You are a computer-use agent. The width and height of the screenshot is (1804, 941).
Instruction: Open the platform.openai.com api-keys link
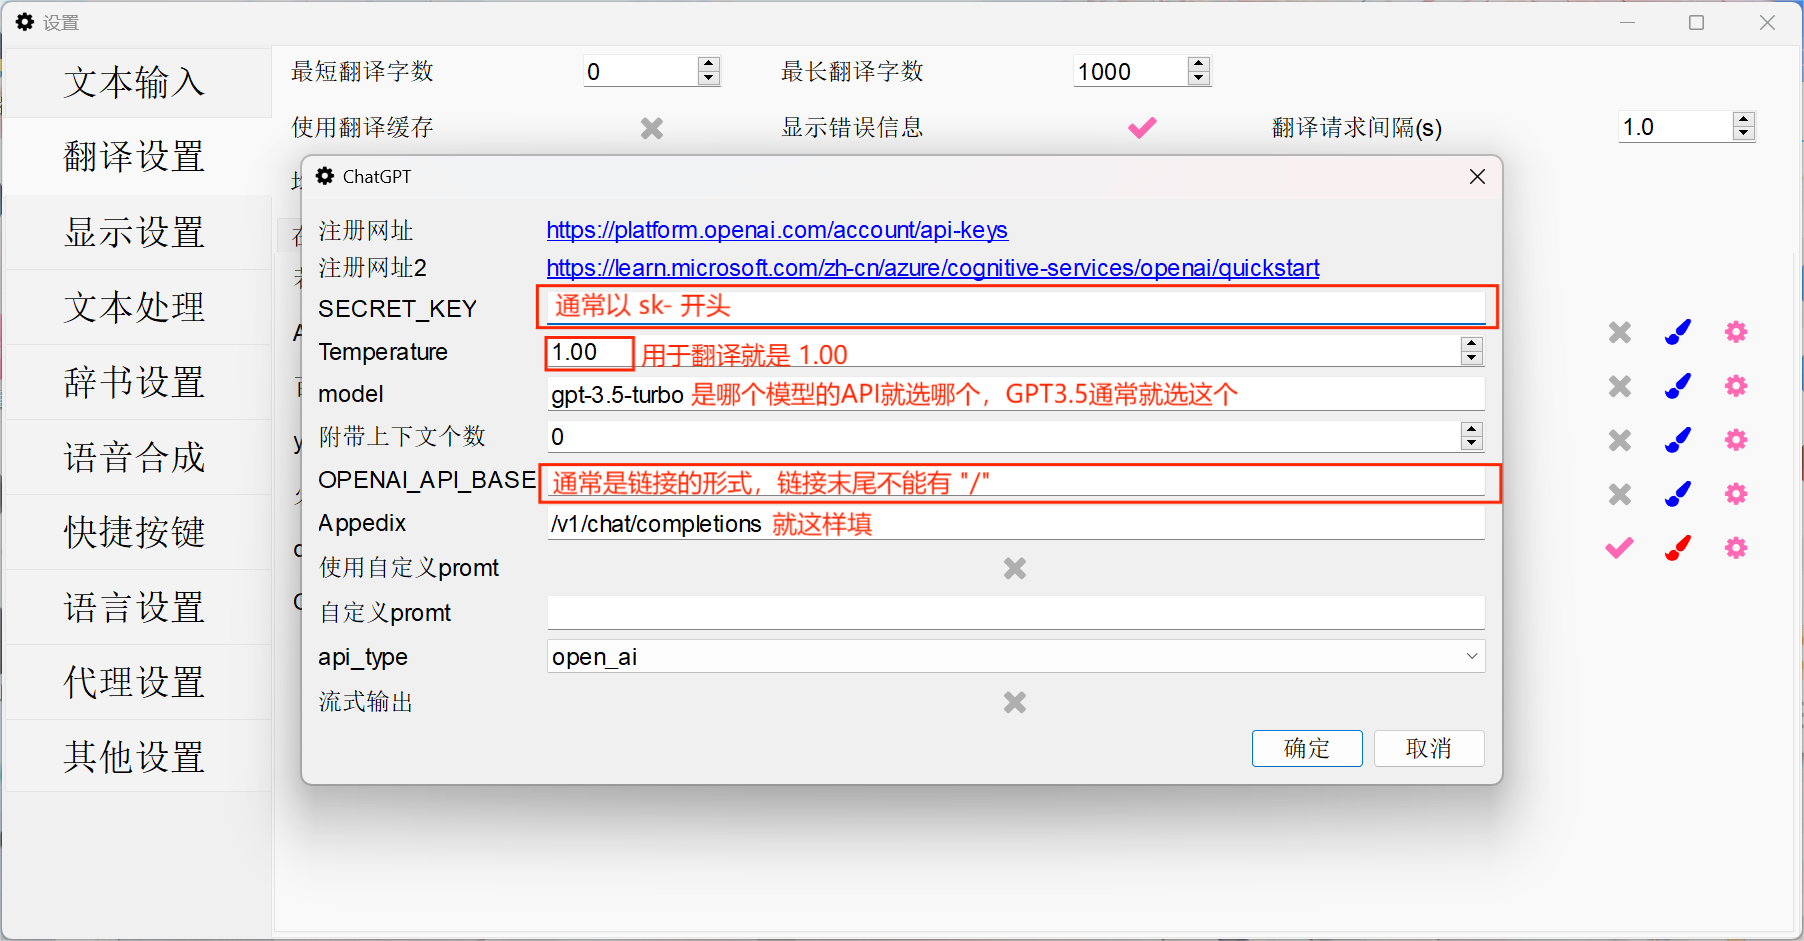tap(776, 231)
